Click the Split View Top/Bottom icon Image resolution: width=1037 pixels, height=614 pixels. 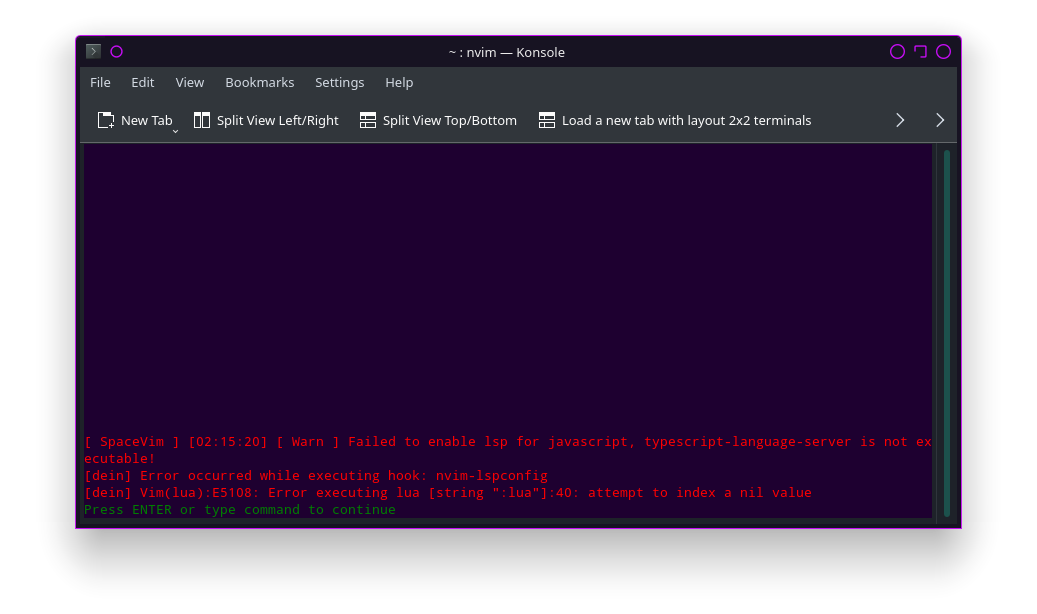368,120
